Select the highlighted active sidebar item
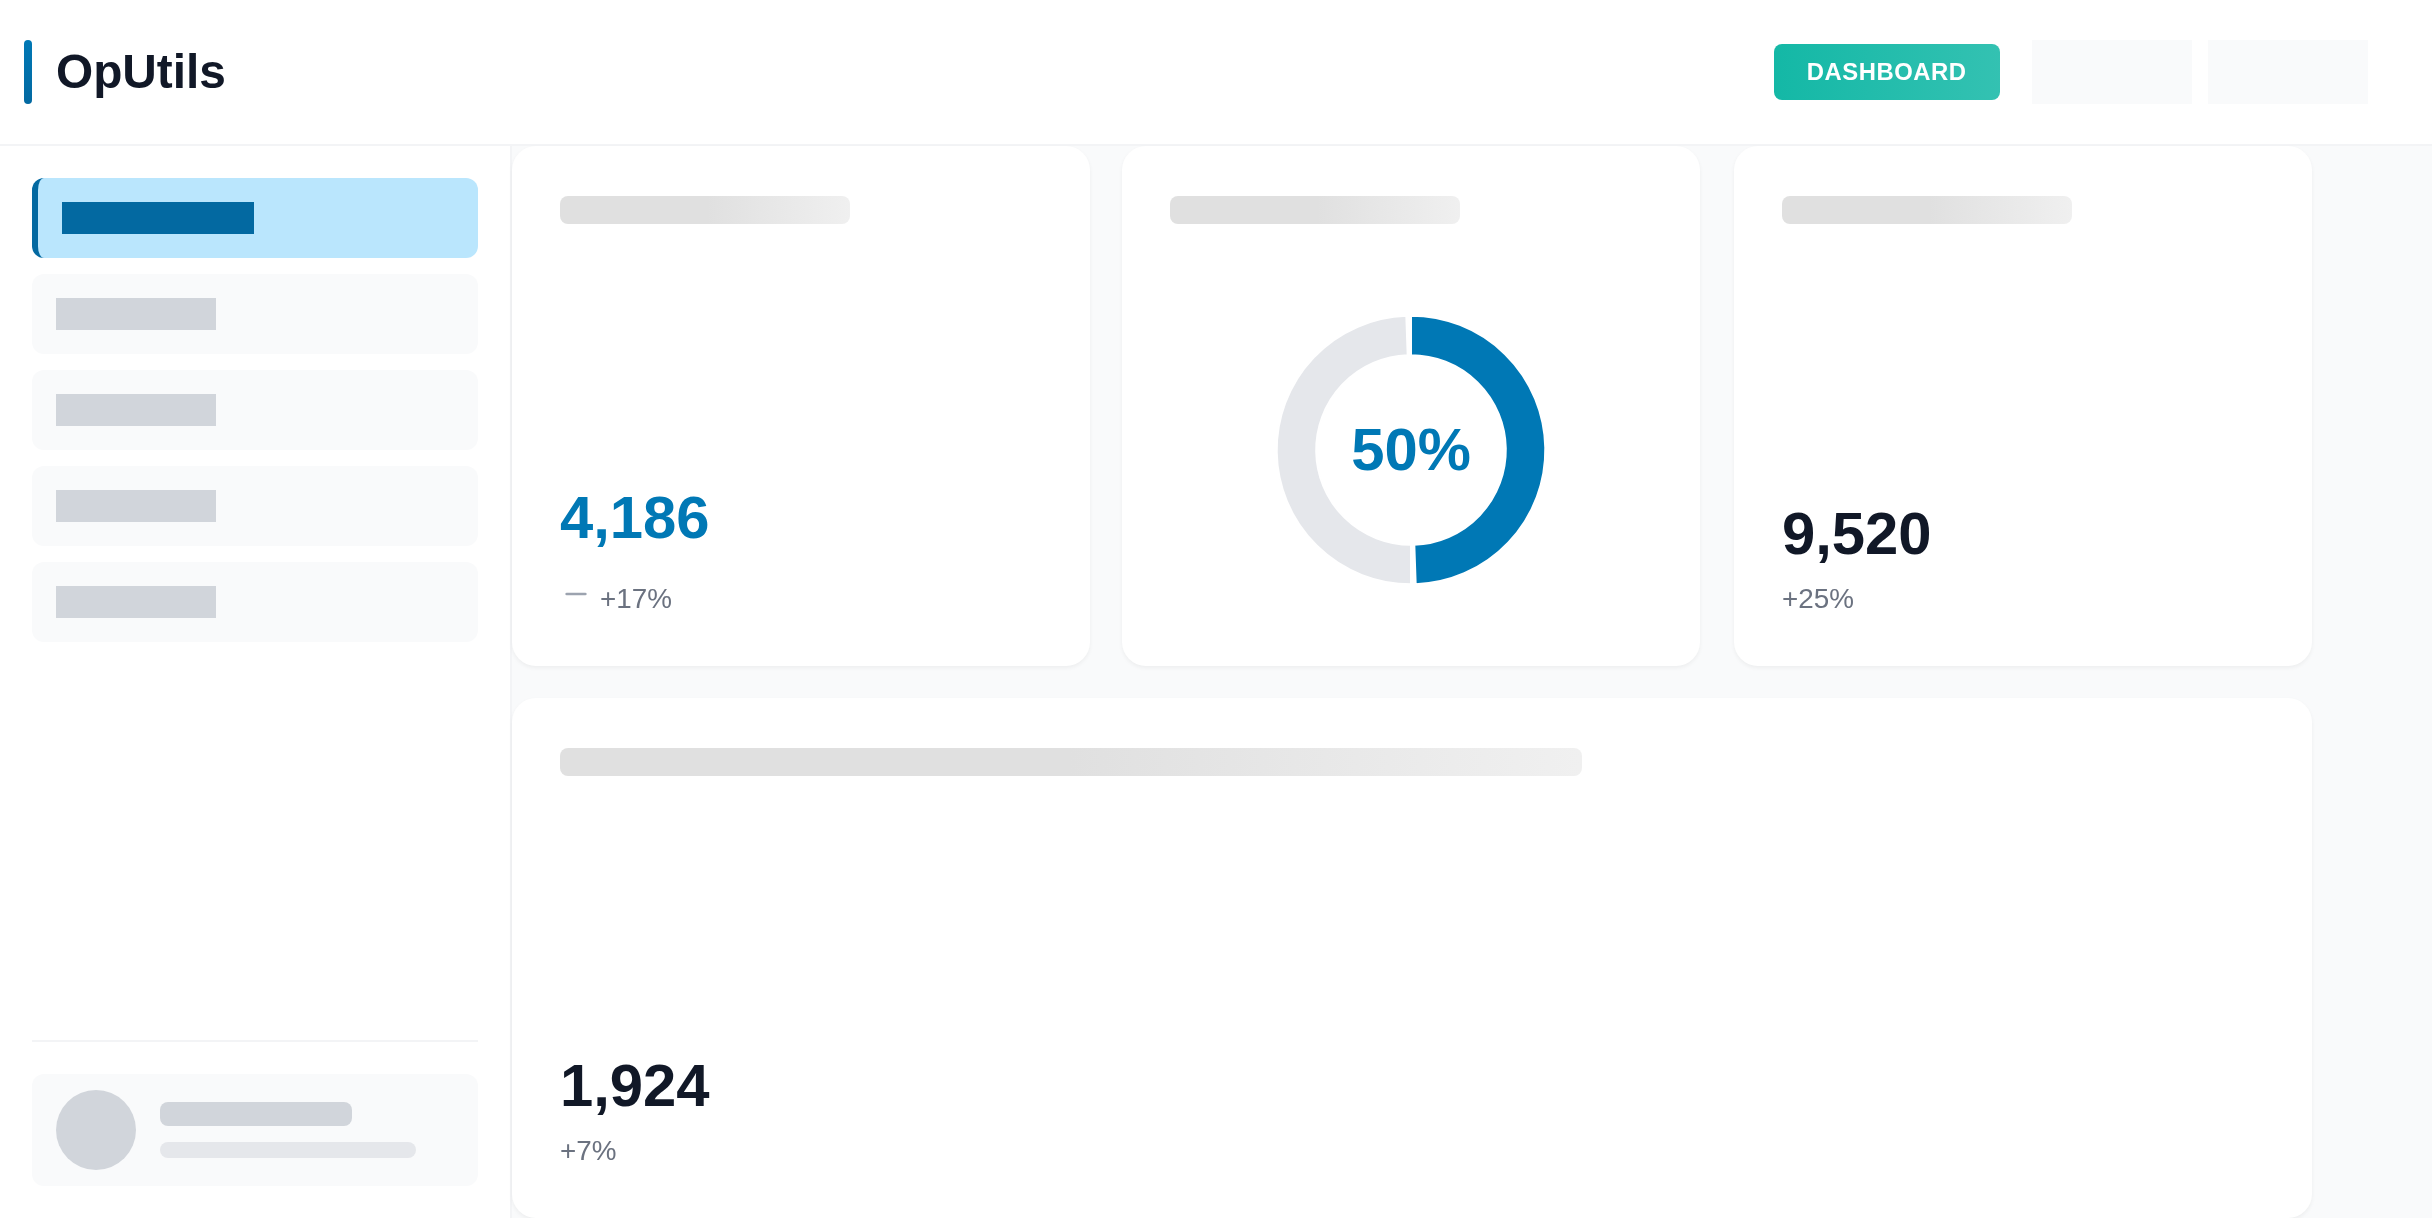Viewport: 2432px width, 1218px height. point(255,218)
